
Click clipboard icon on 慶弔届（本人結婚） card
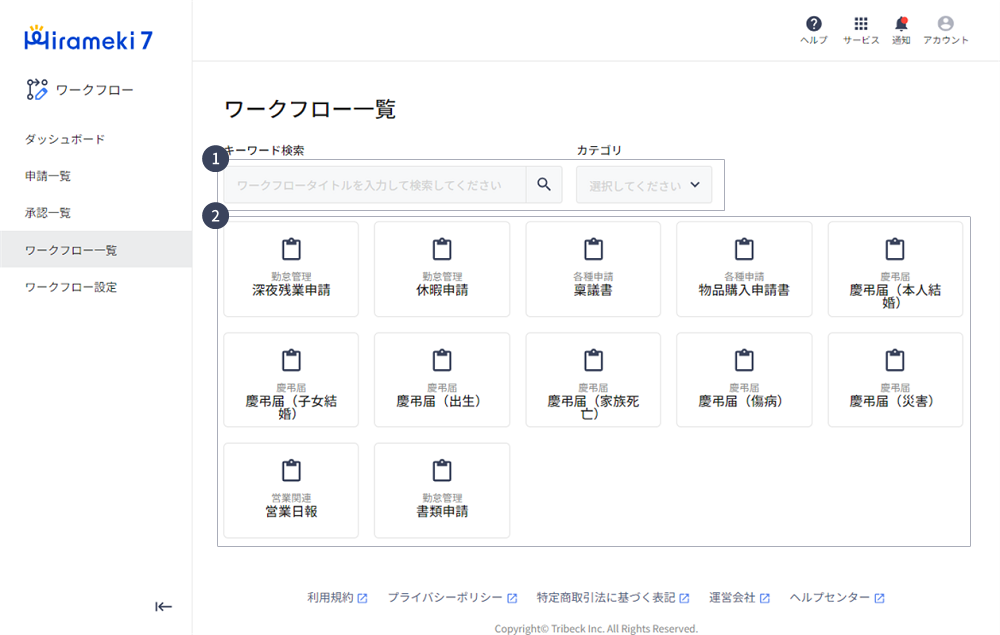click(x=895, y=249)
